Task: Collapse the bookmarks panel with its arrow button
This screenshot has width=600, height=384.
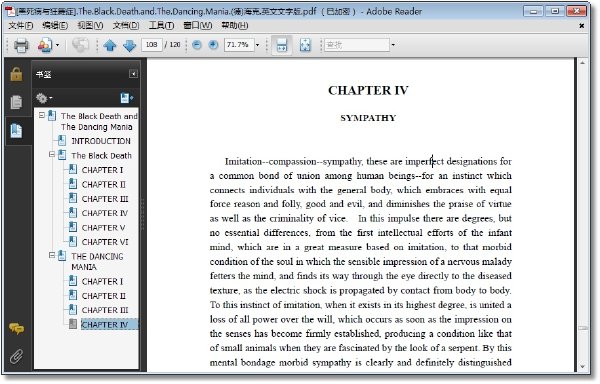Action: [x=133, y=74]
